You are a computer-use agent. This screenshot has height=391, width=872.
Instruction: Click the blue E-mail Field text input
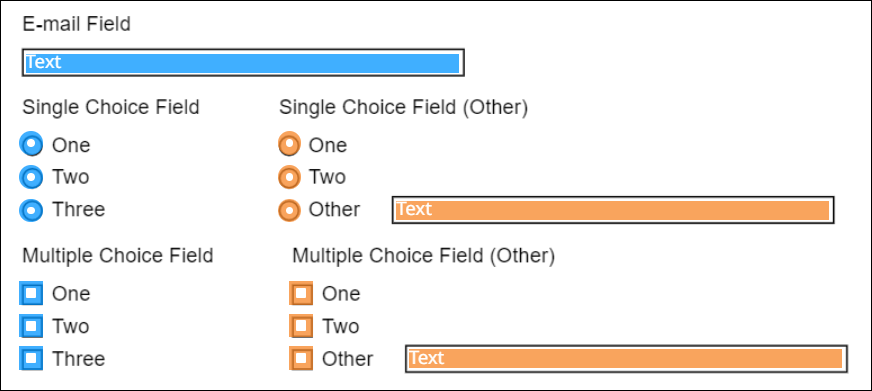[x=243, y=62]
